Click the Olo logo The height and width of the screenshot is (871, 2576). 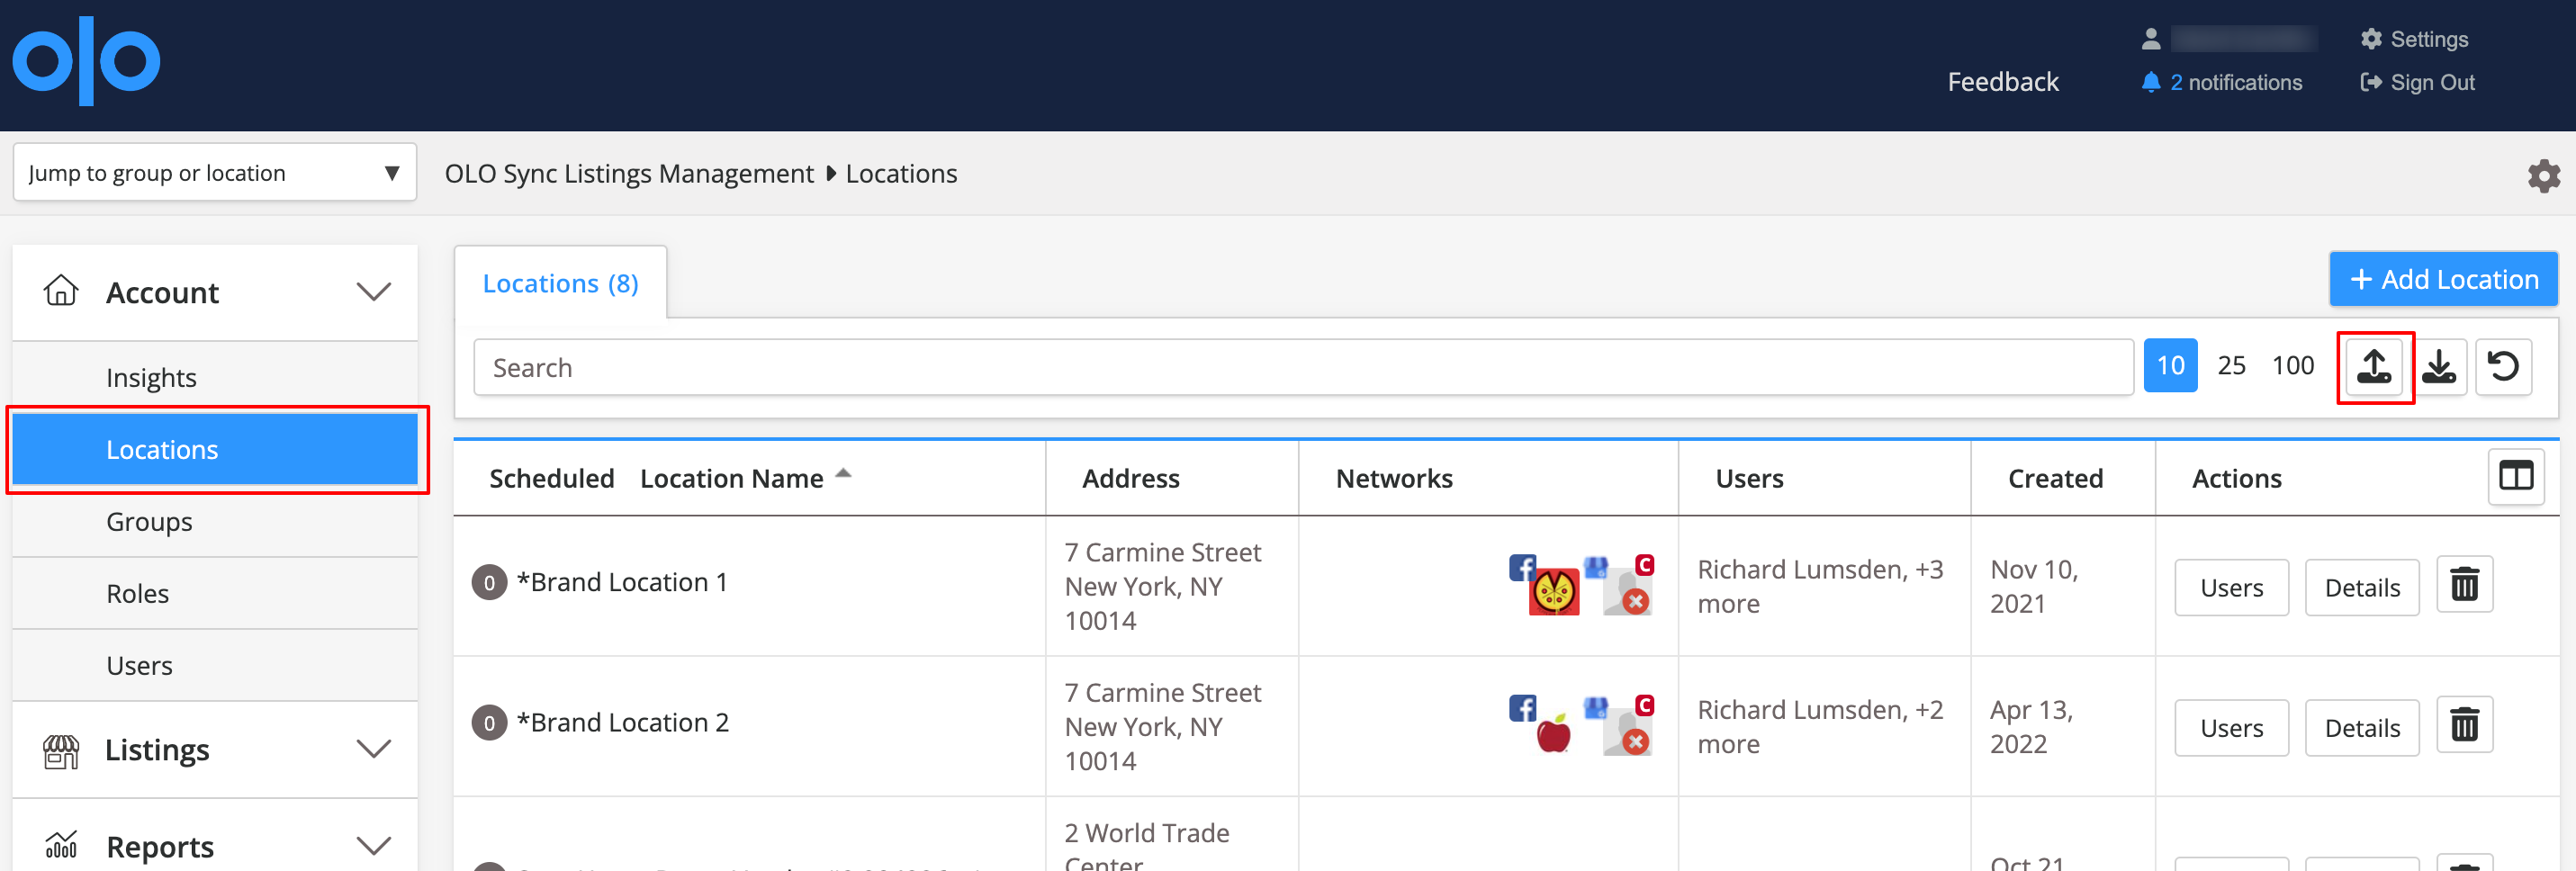point(86,61)
